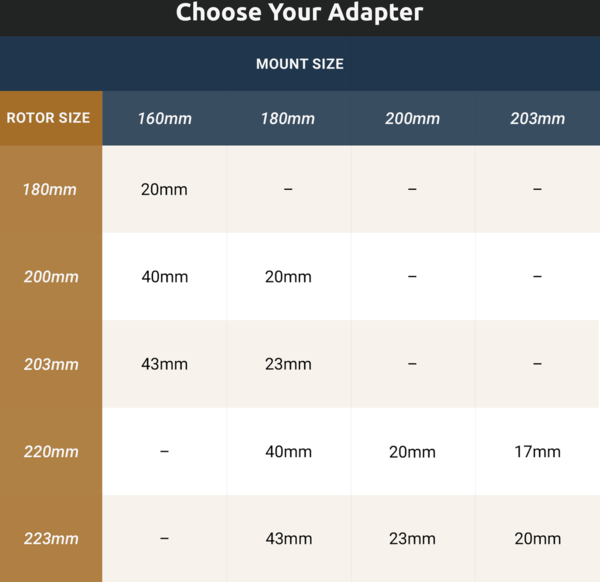Viewport: 600px width, 582px height.
Task: Click the 20mm cell in 180mm rotor row
Action: [164, 189]
